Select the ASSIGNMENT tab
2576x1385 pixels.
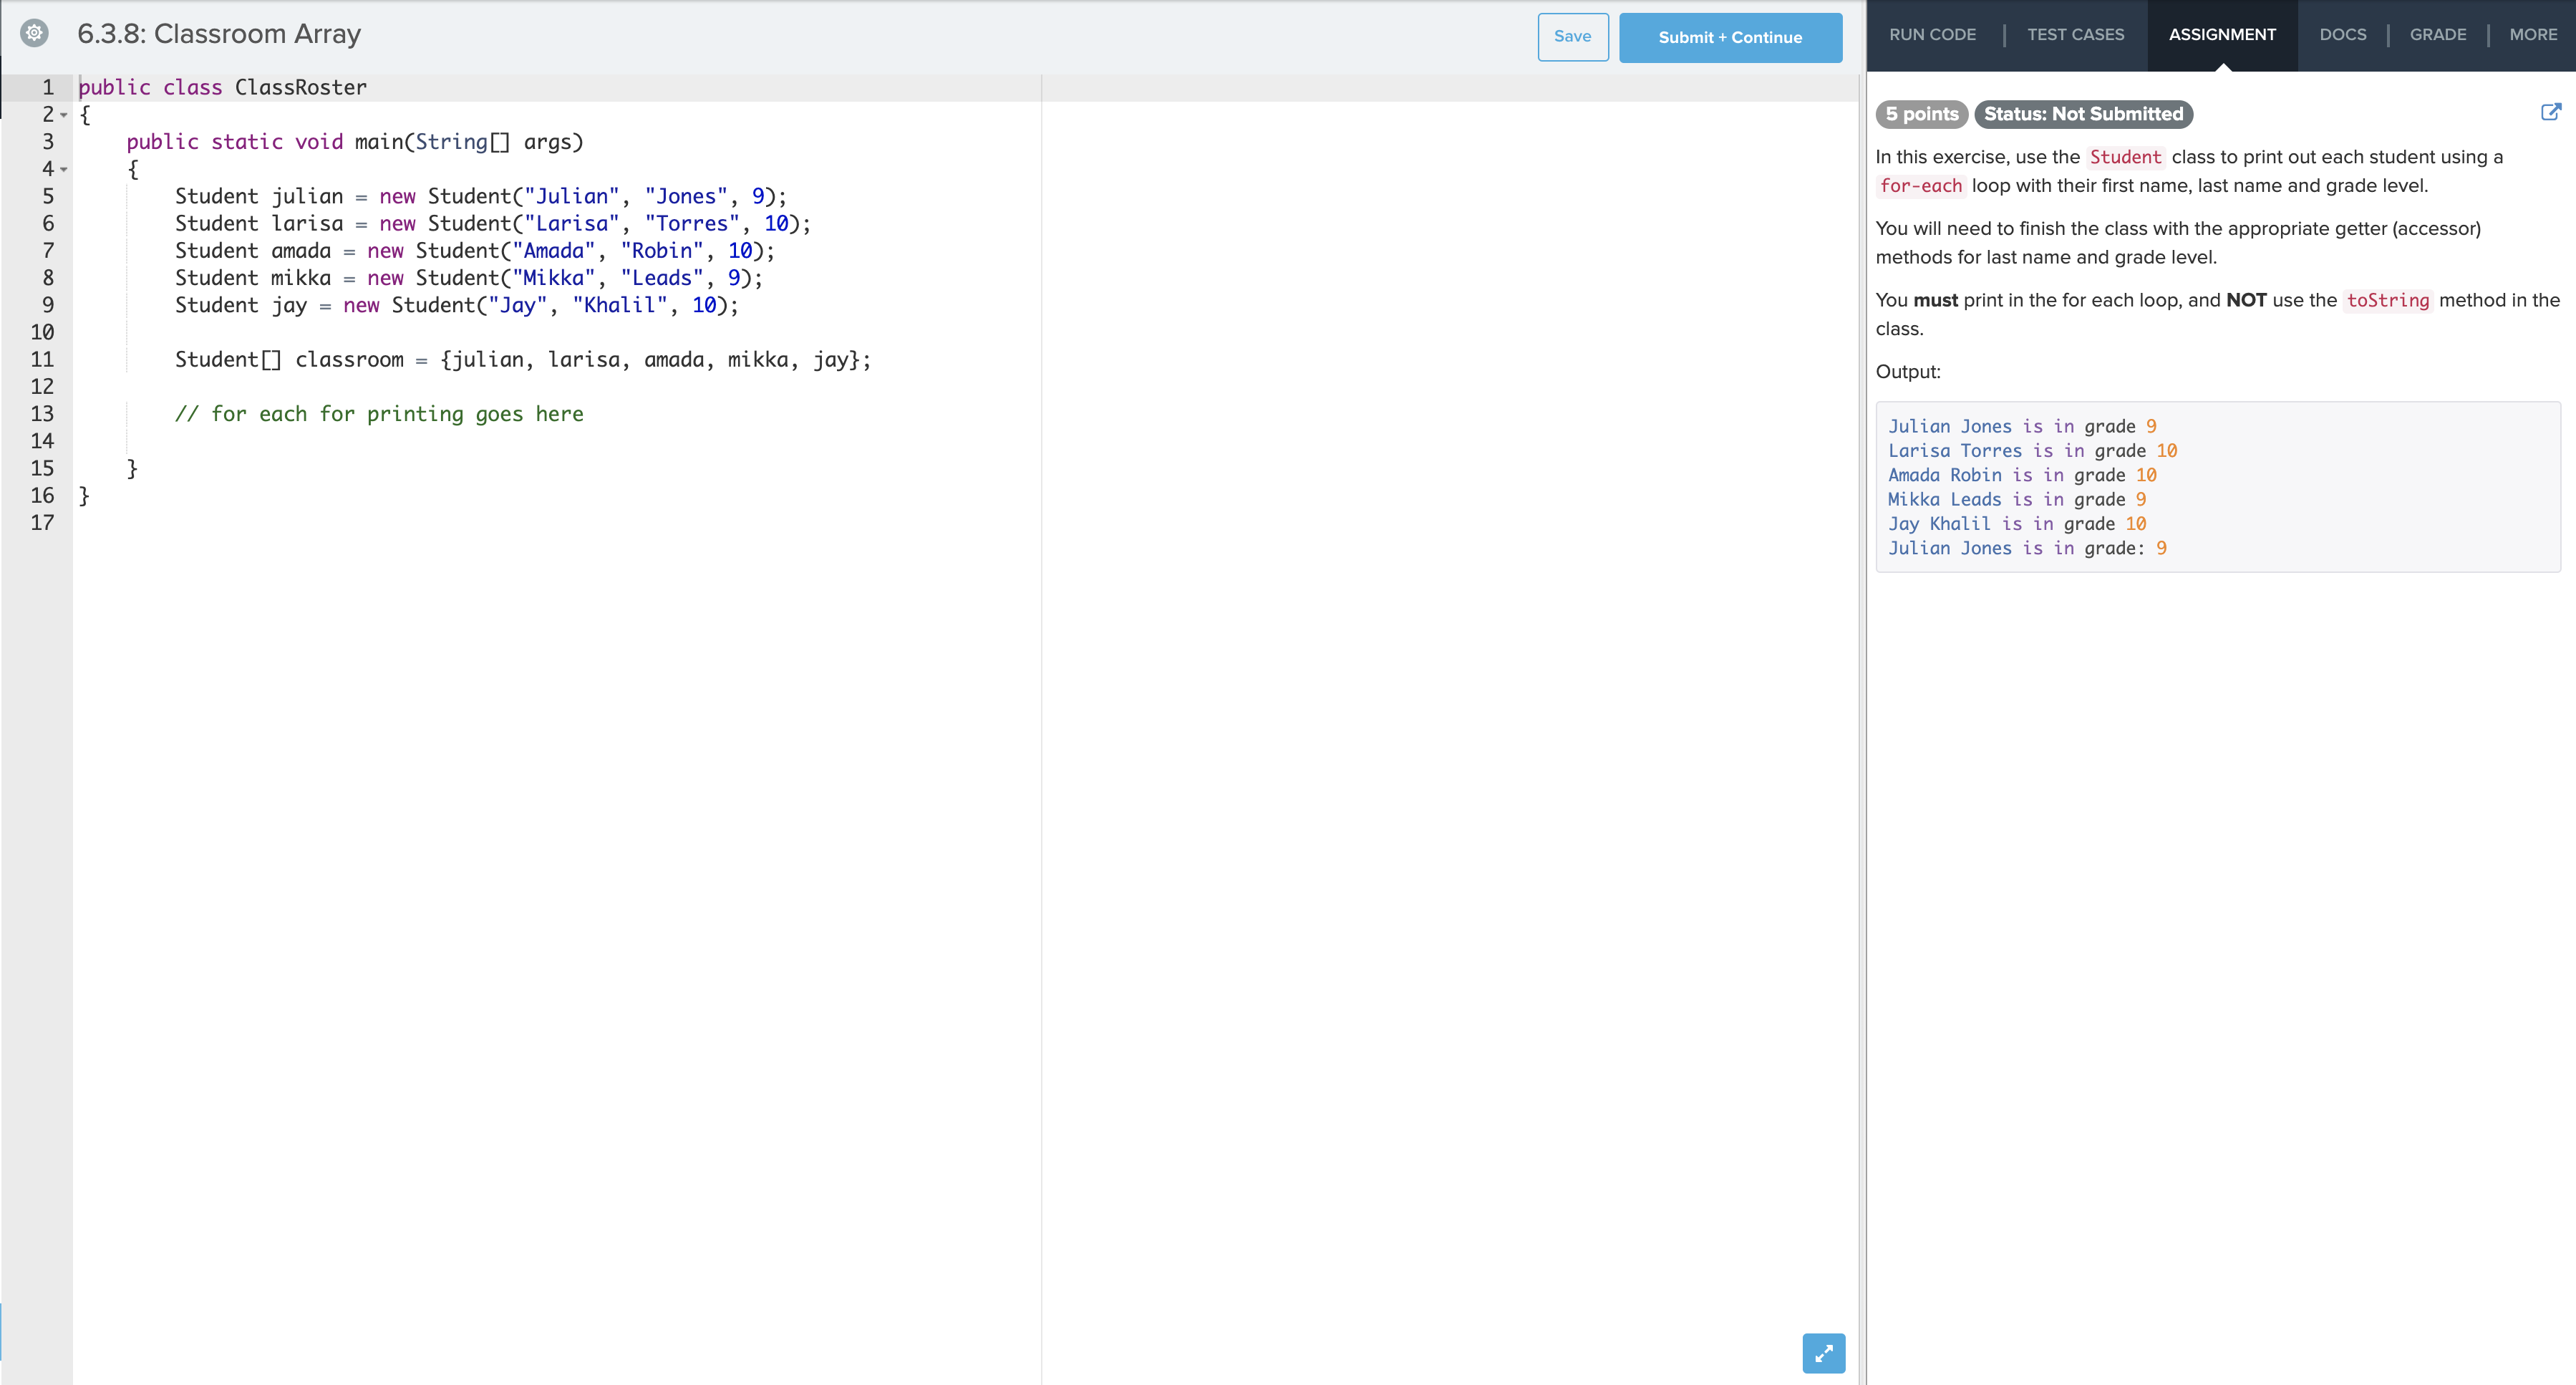point(2222,34)
